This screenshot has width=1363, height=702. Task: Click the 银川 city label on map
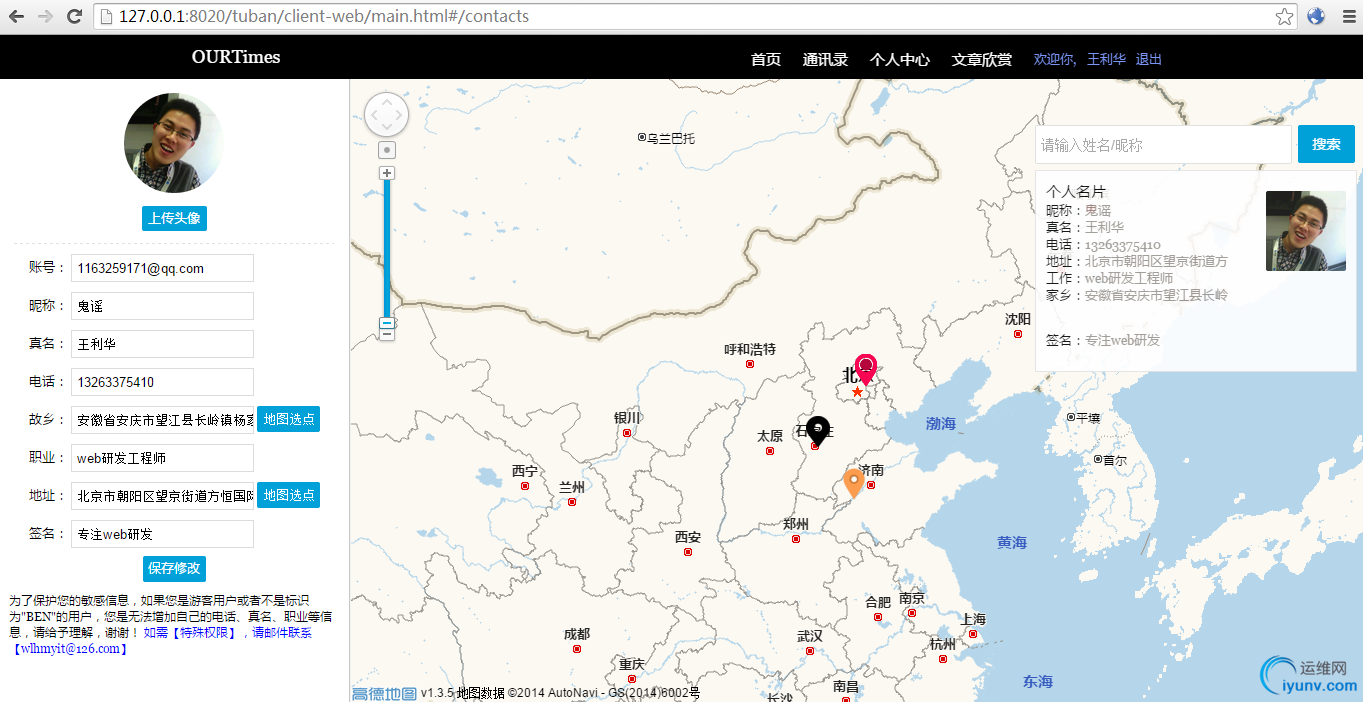pyautogui.click(x=627, y=418)
